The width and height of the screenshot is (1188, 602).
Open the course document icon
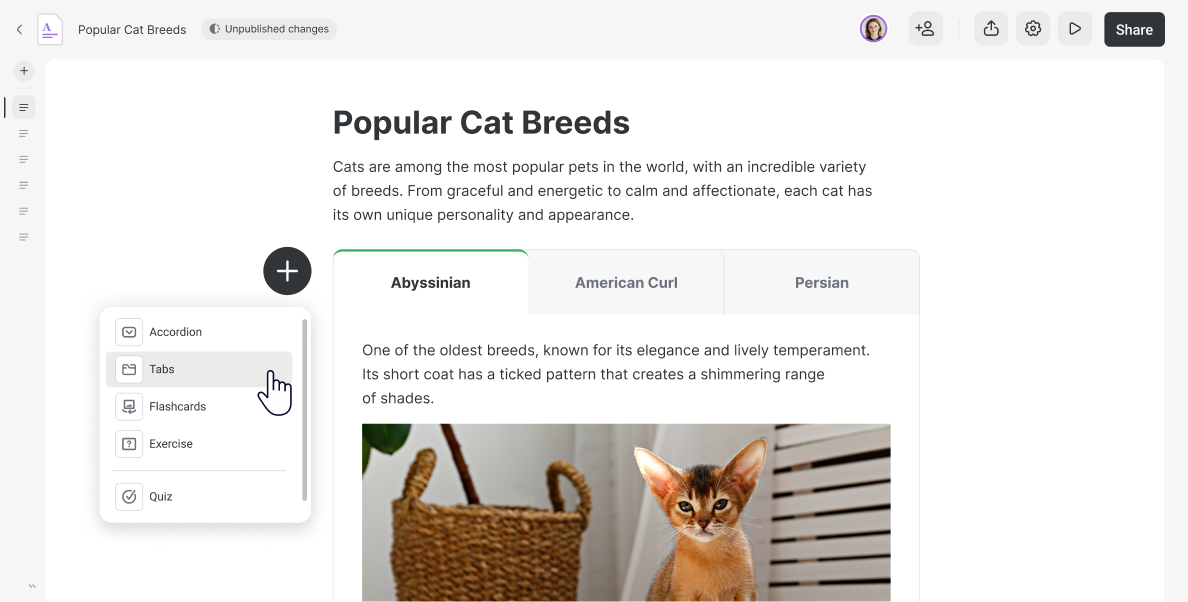pos(50,30)
